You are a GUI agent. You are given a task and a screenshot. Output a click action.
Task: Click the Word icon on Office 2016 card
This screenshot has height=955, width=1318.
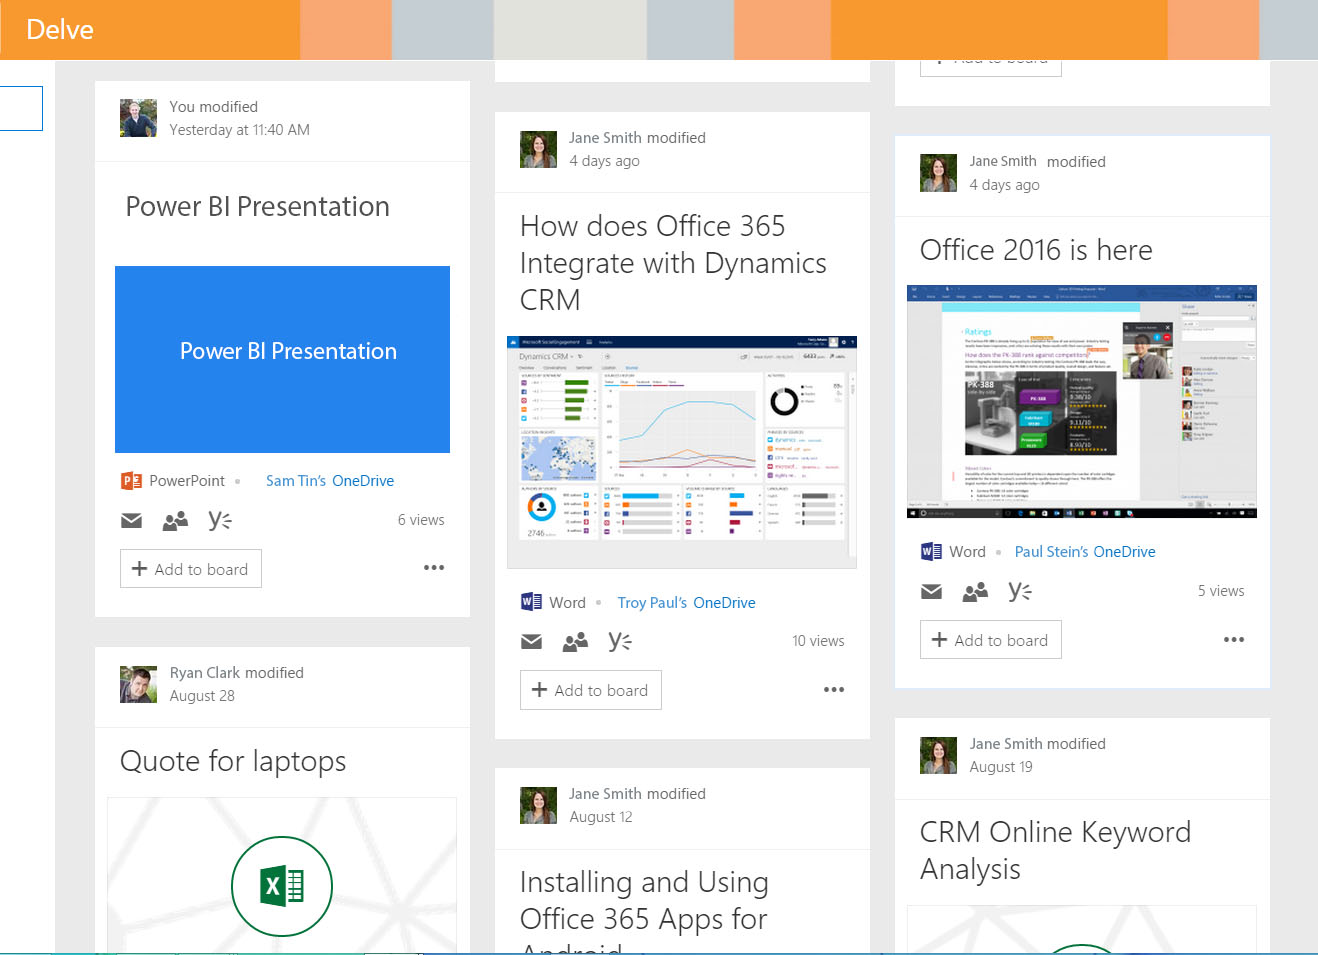pos(931,551)
